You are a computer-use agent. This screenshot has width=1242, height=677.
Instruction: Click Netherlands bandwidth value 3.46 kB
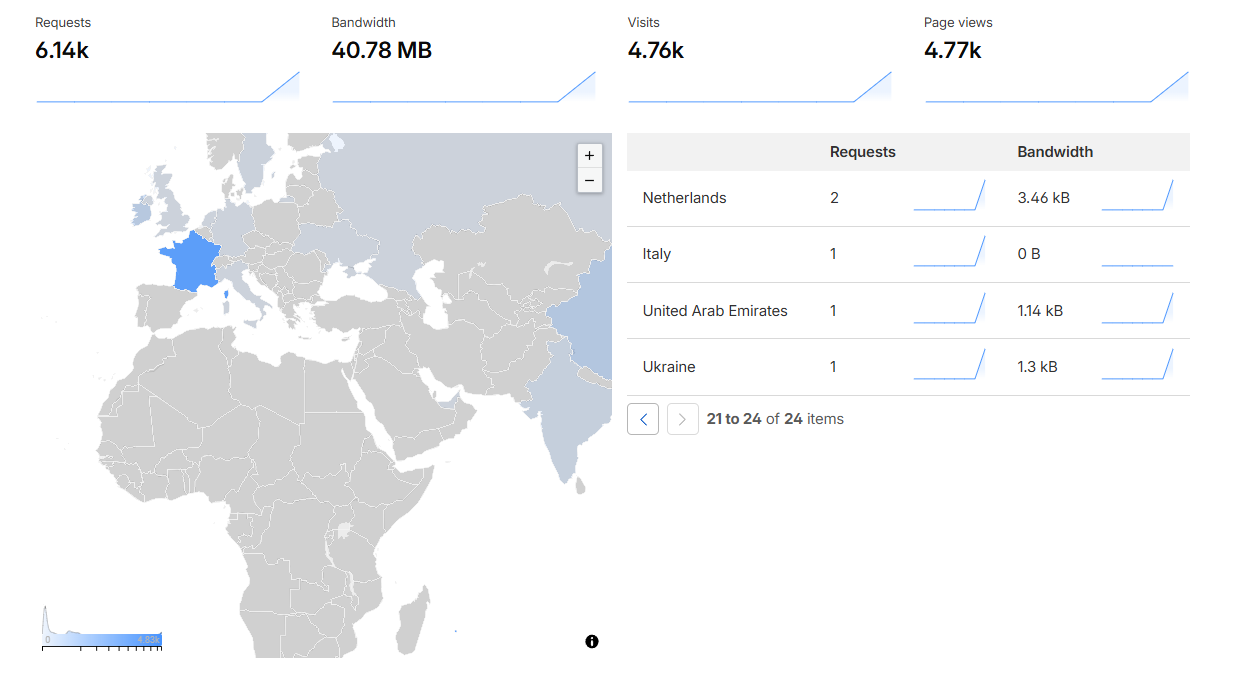pyautogui.click(x=1043, y=198)
